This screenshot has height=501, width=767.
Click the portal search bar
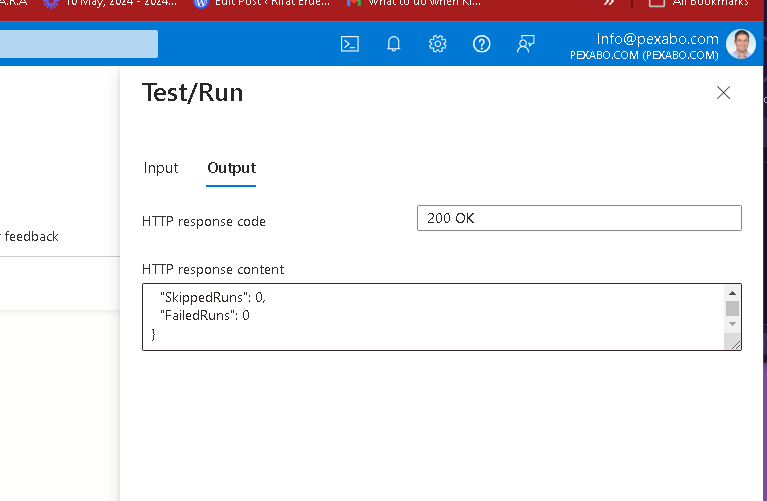79,44
